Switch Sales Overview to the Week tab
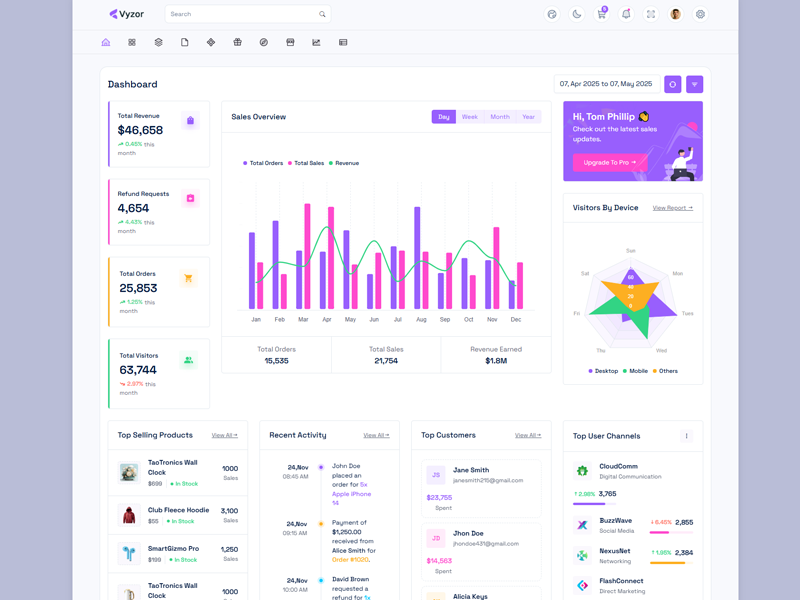The width and height of the screenshot is (800, 600). 469,117
